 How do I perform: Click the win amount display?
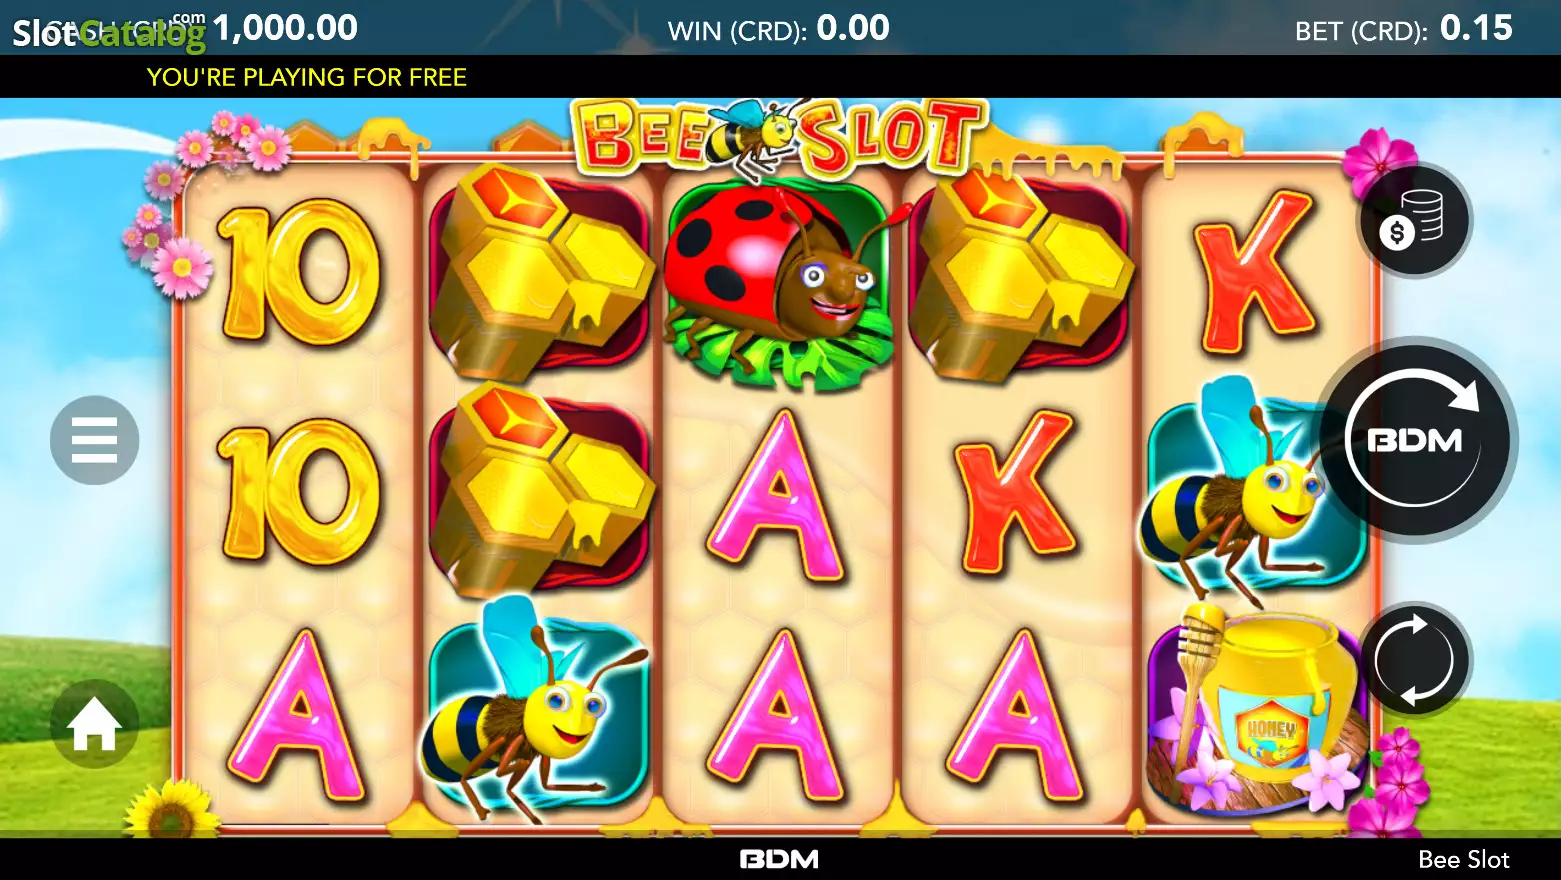[x=779, y=28]
